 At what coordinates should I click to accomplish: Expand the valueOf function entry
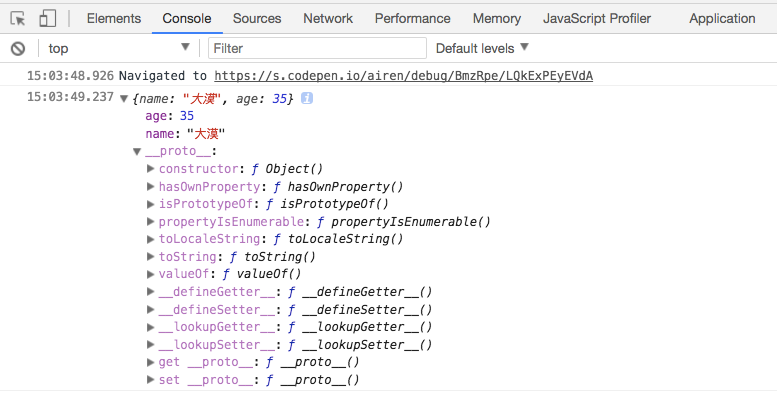151,274
